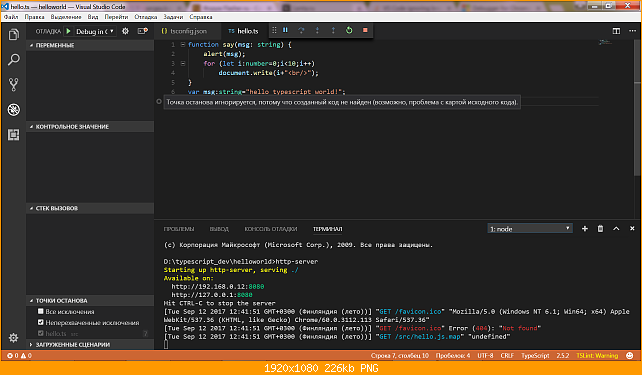Show the Problems panel tab
This screenshot has height=375, width=642.
[x=179, y=229]
